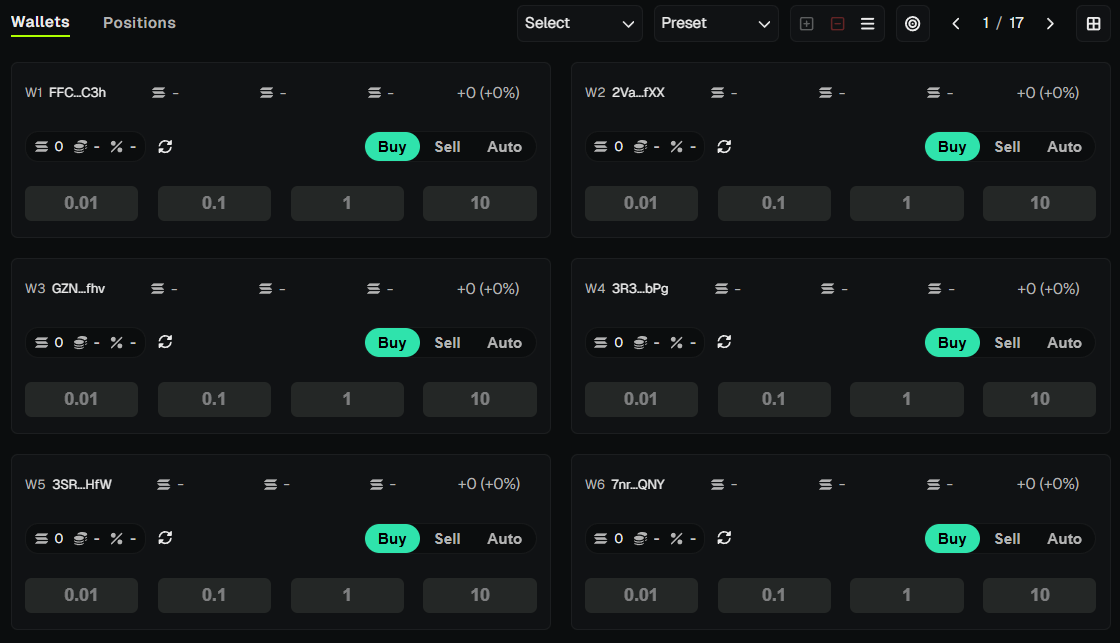Click the red minus-square remove icon
The image size is (1120, 643).
click(x=837, y=24)
